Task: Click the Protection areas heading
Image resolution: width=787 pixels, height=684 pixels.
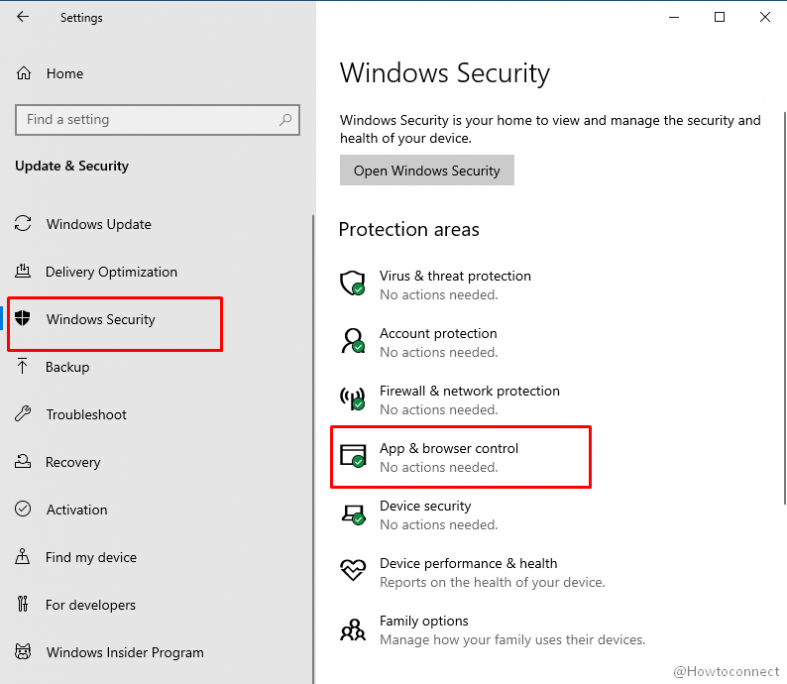Action: click(x=409, y=229)
